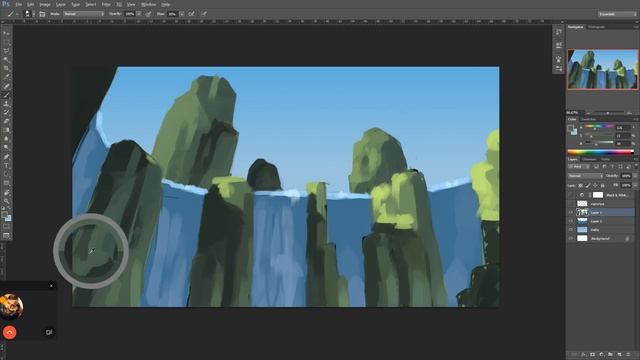This screenshot has height=360, width=640.
Task: Select the Quick Selection tool
Action: point(6,60)
